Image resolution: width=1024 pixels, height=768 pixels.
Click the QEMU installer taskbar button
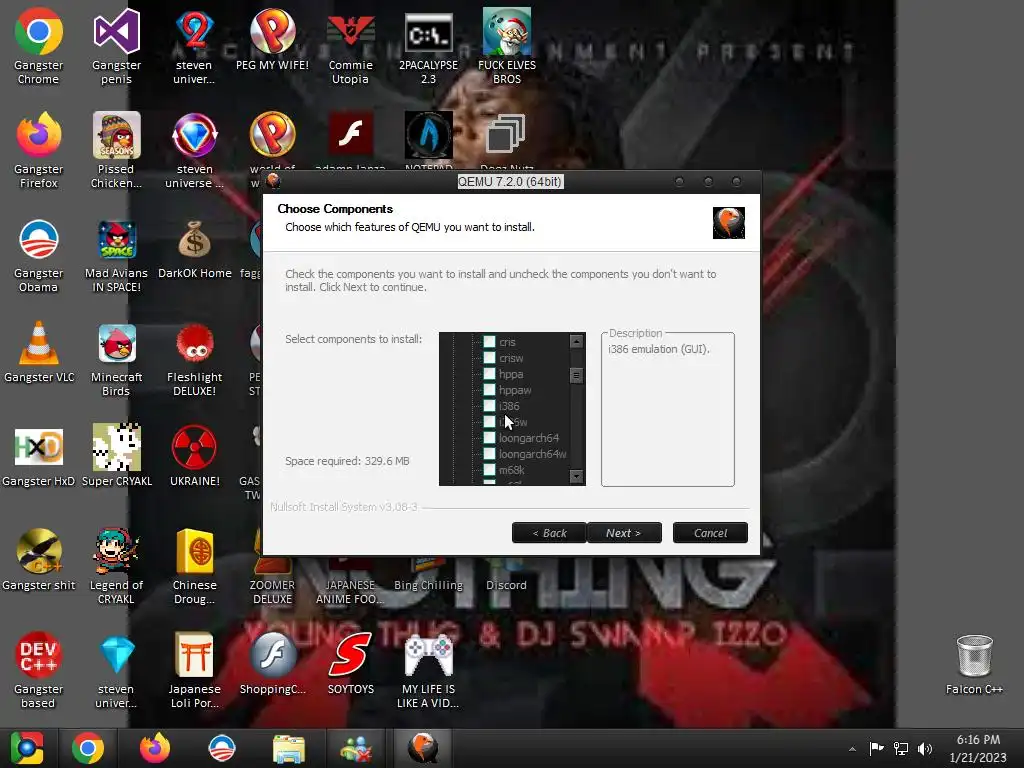point(423,748)
